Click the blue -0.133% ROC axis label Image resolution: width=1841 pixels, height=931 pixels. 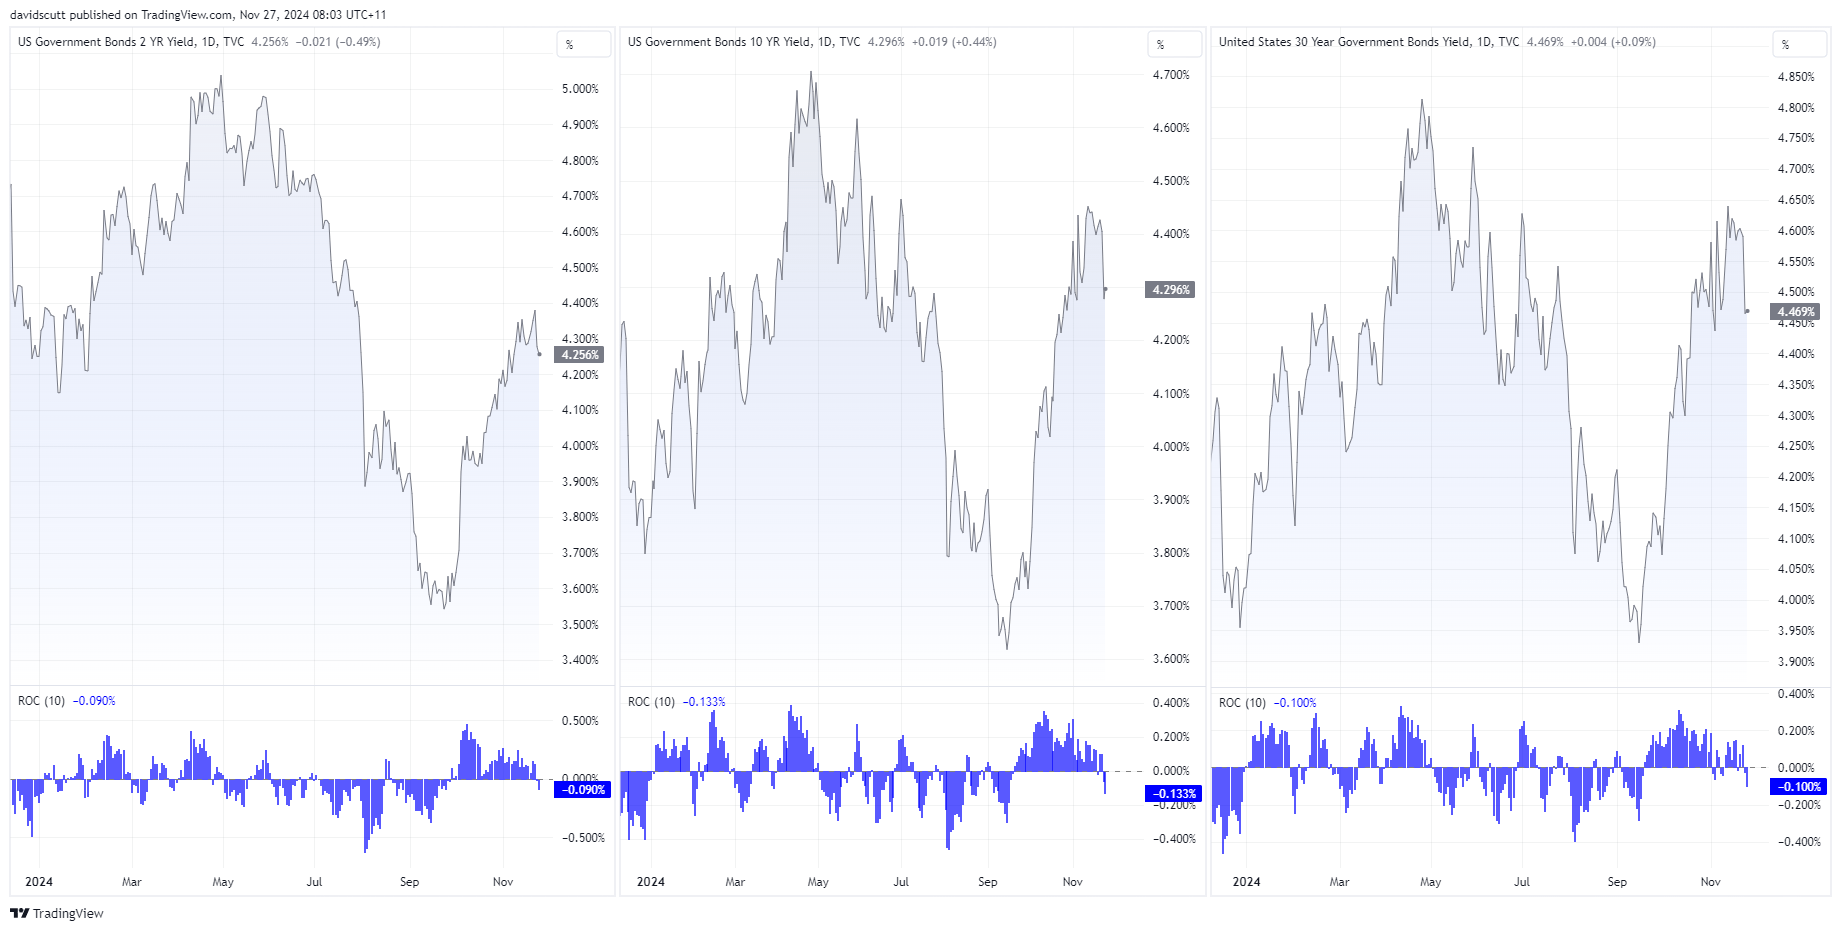click(1172, 794)
